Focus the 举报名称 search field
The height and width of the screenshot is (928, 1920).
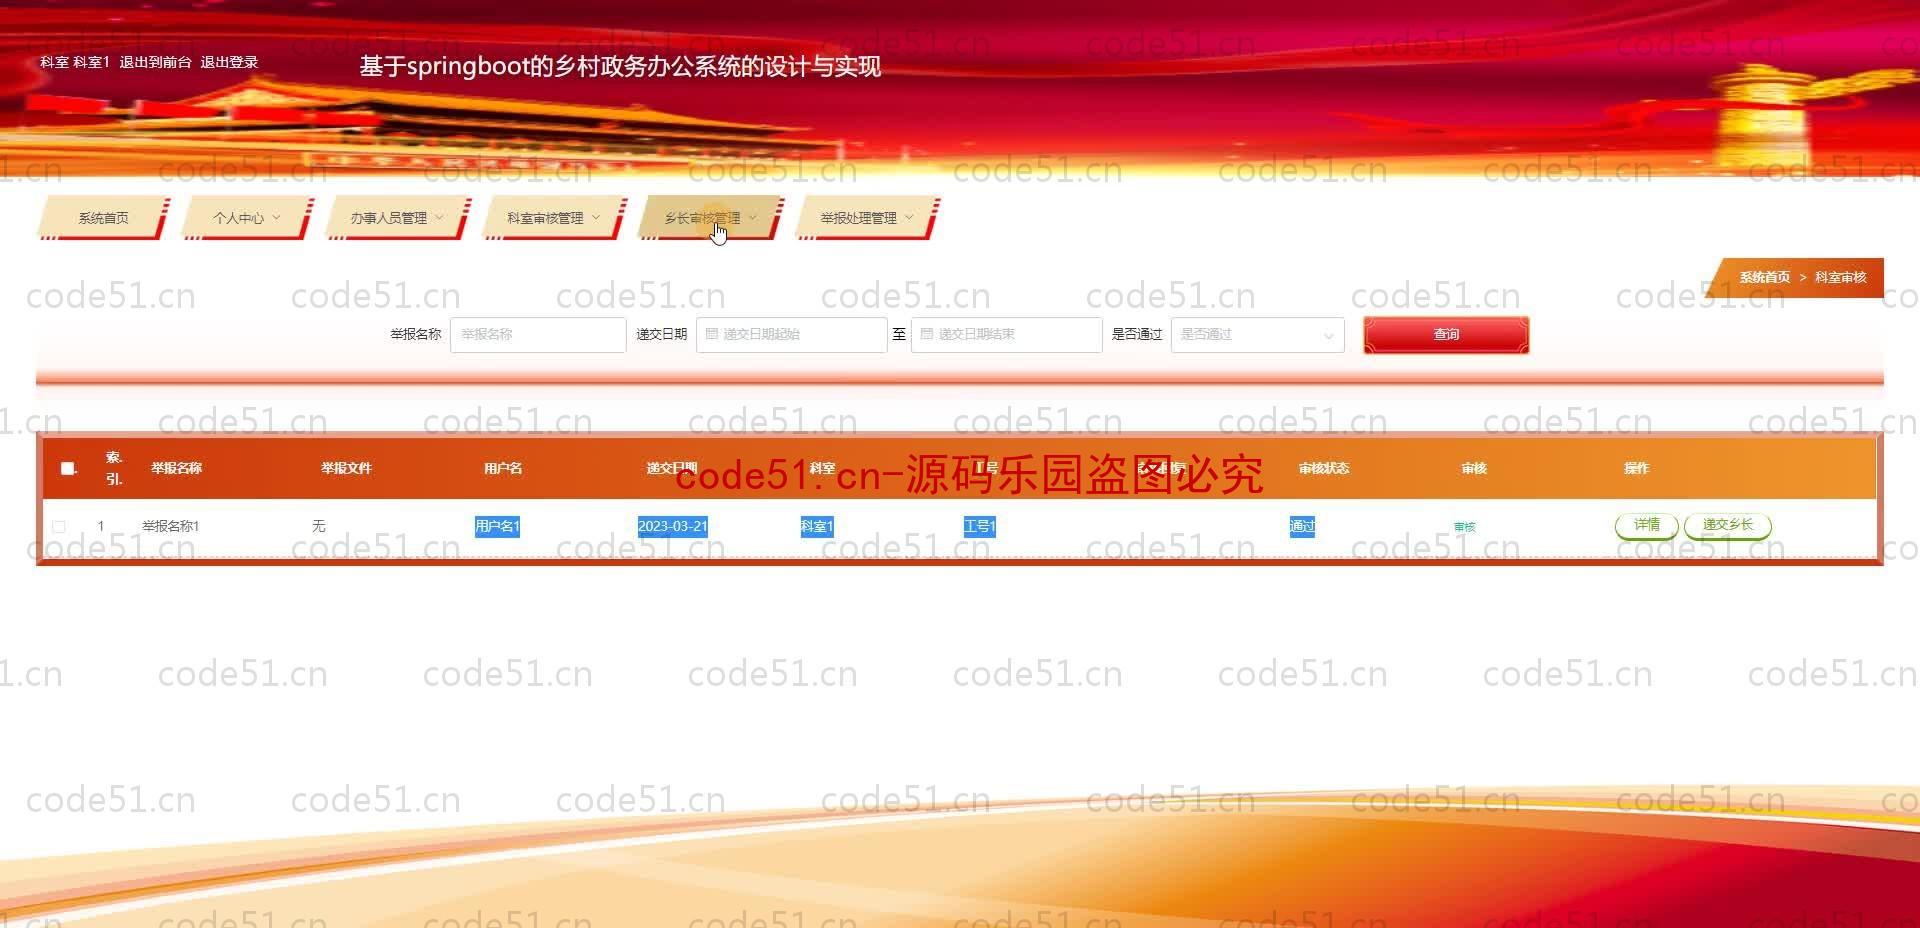tap(538, 334)
